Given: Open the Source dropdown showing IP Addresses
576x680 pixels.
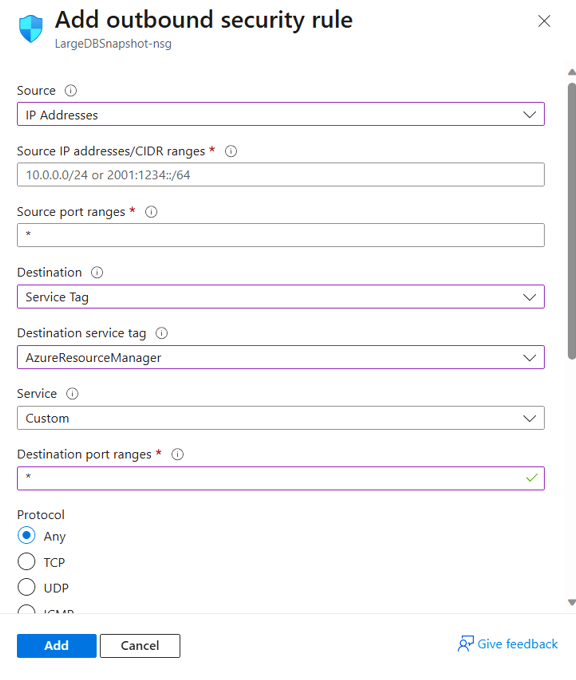Looking at the screenshot, I should pyautogui.click(x=281, y=114).
